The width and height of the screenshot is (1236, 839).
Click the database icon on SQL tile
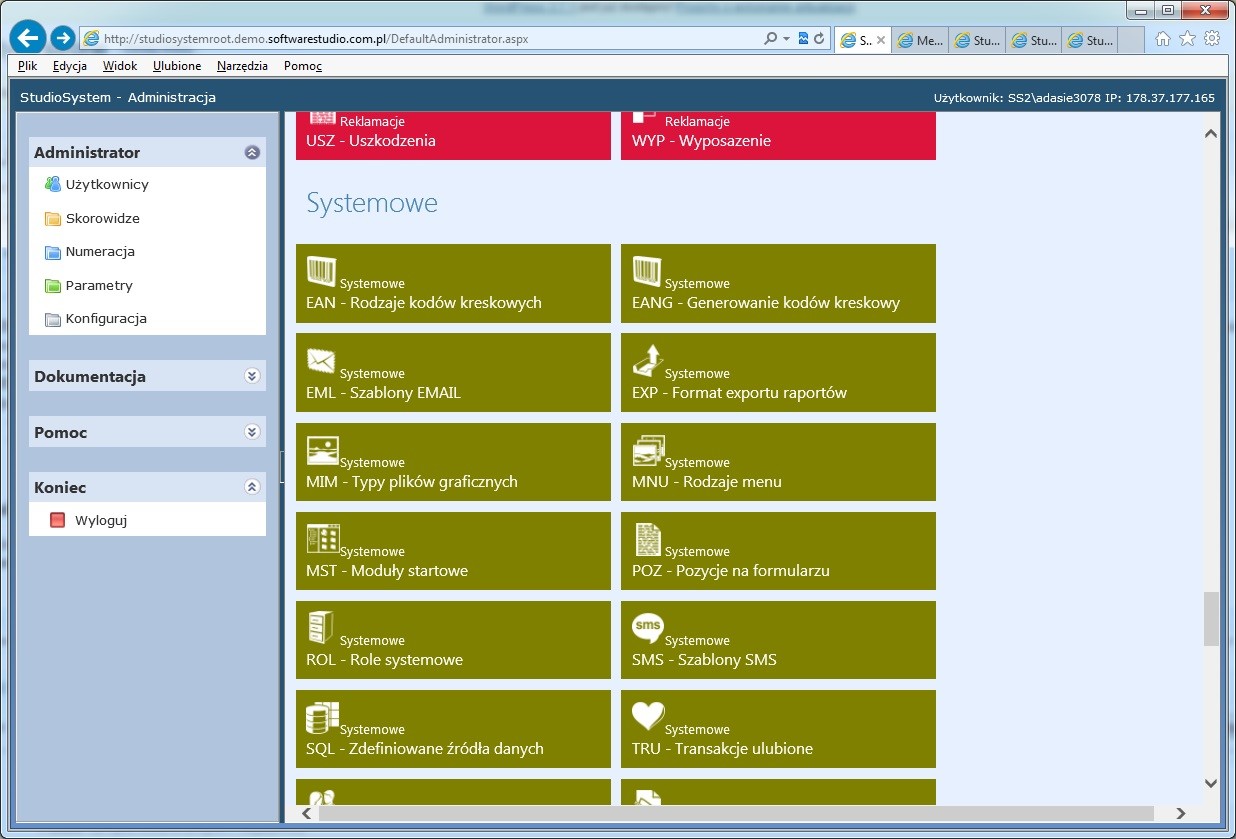click(x=322, y=717)
